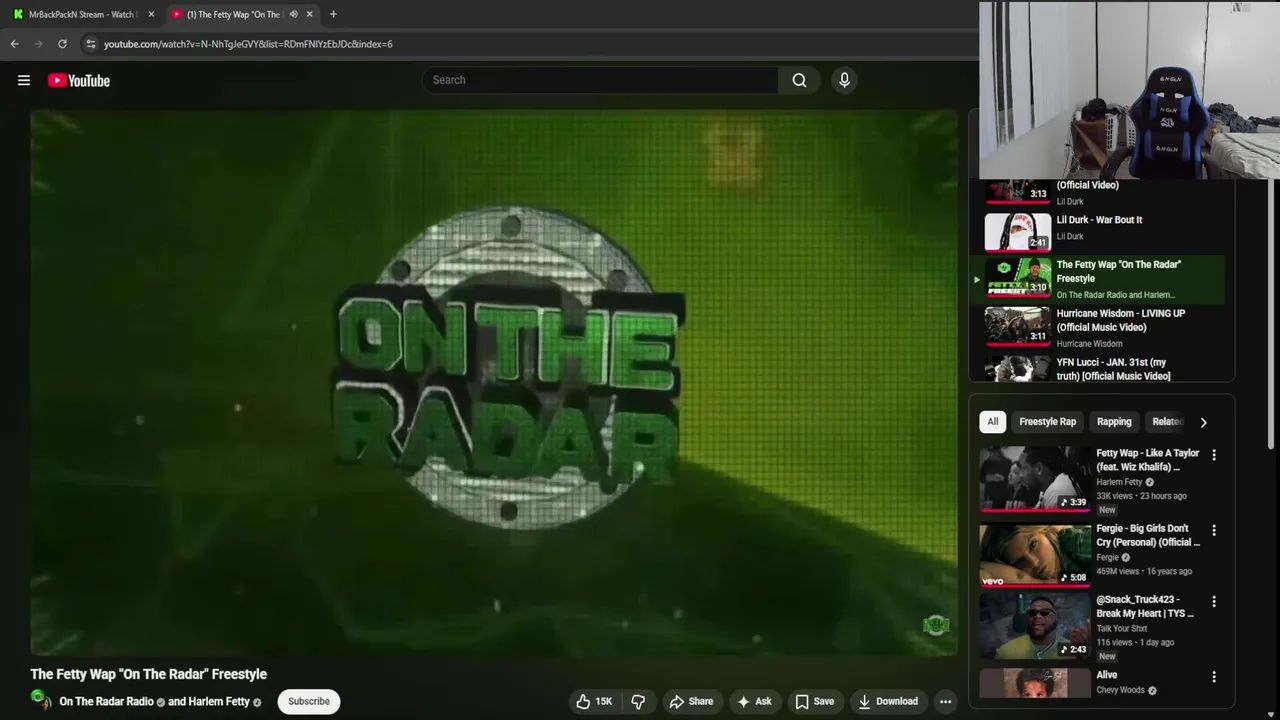Select the Freestyle Rap filter chip

point(1047,422)
